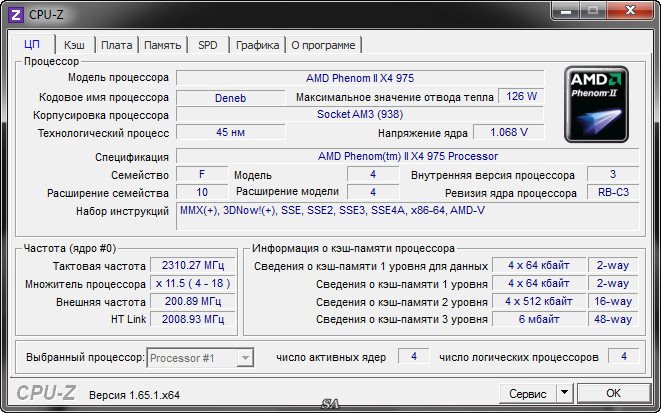Click the 1.068 V core voltage value
Screen dimensions: 661x413
(509, 132)
